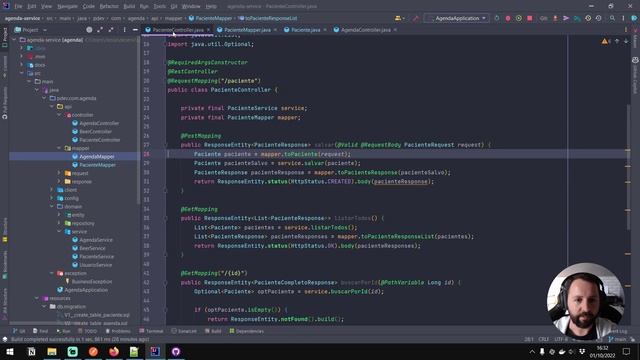Screen dimensions: 640x360
Task: Click the select opened file target icon
Action: click(x=89, y=30)
